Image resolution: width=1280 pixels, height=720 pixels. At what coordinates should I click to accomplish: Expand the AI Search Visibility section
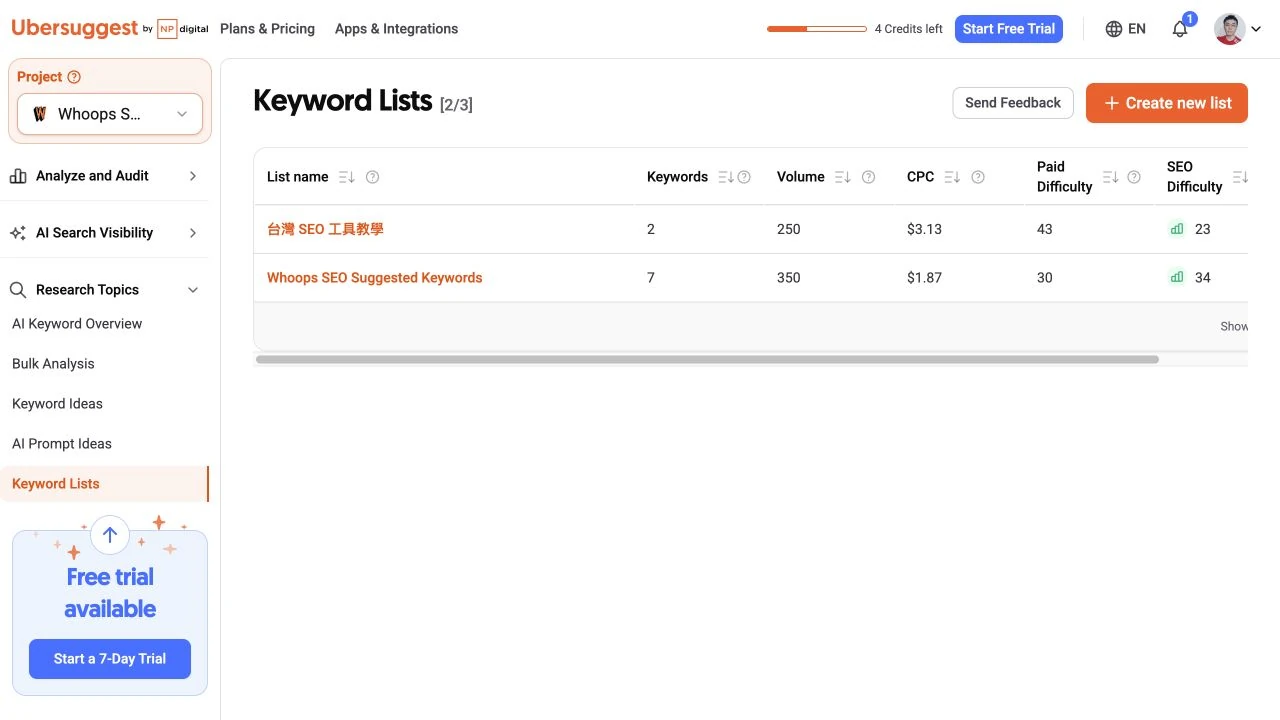click(193, 233)
